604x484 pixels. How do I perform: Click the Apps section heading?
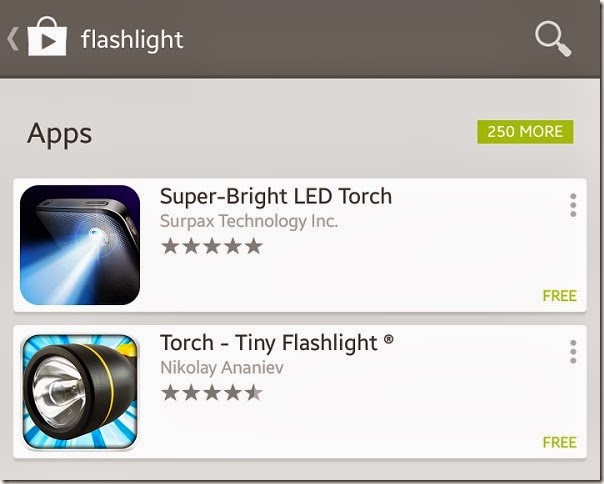60,133
